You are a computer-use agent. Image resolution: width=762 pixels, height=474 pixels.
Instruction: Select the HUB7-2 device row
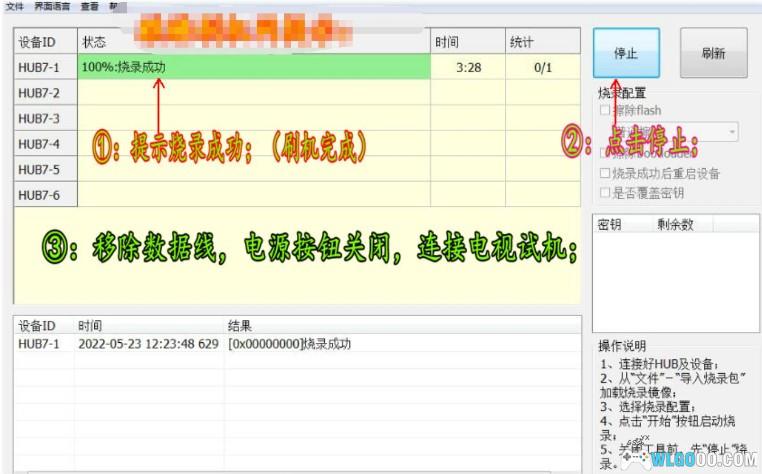[x=297, y=92]
